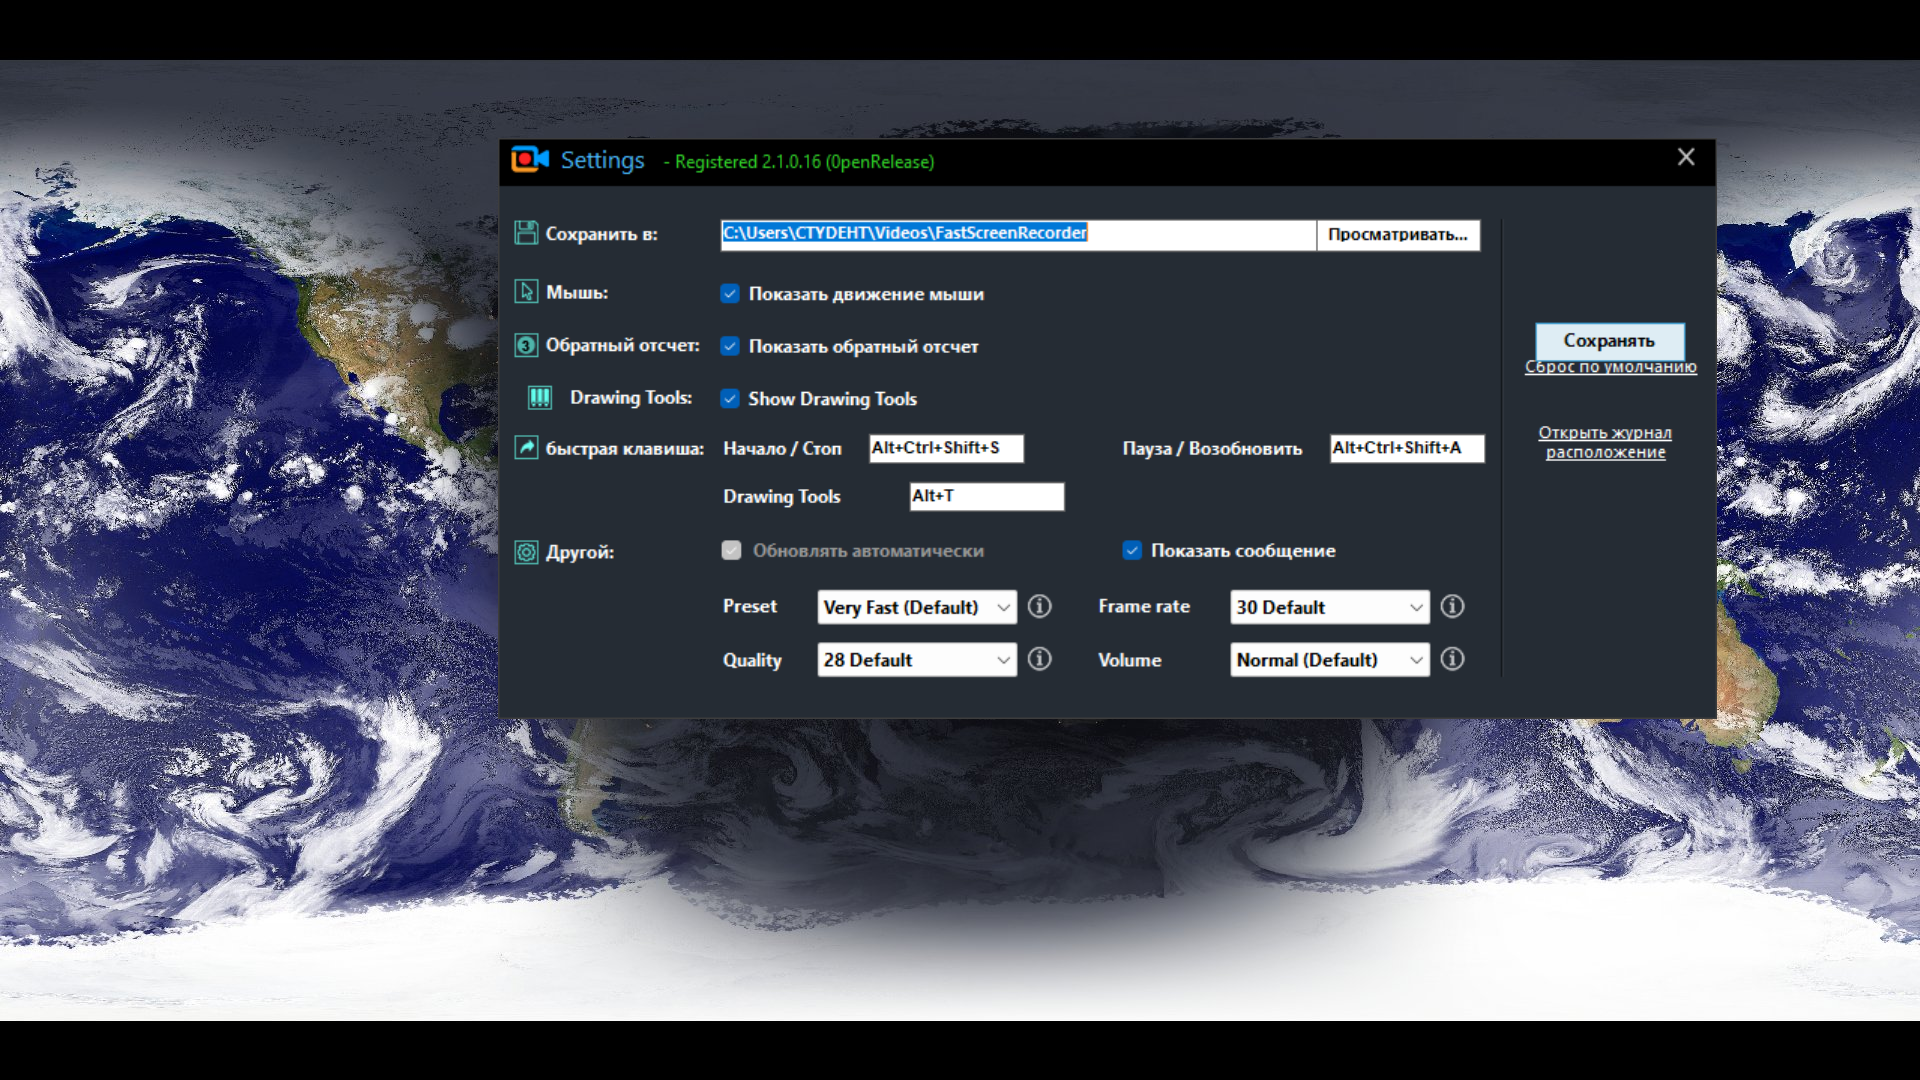
Task: Open the Preset info icon
Action: tap(1040, 606)
